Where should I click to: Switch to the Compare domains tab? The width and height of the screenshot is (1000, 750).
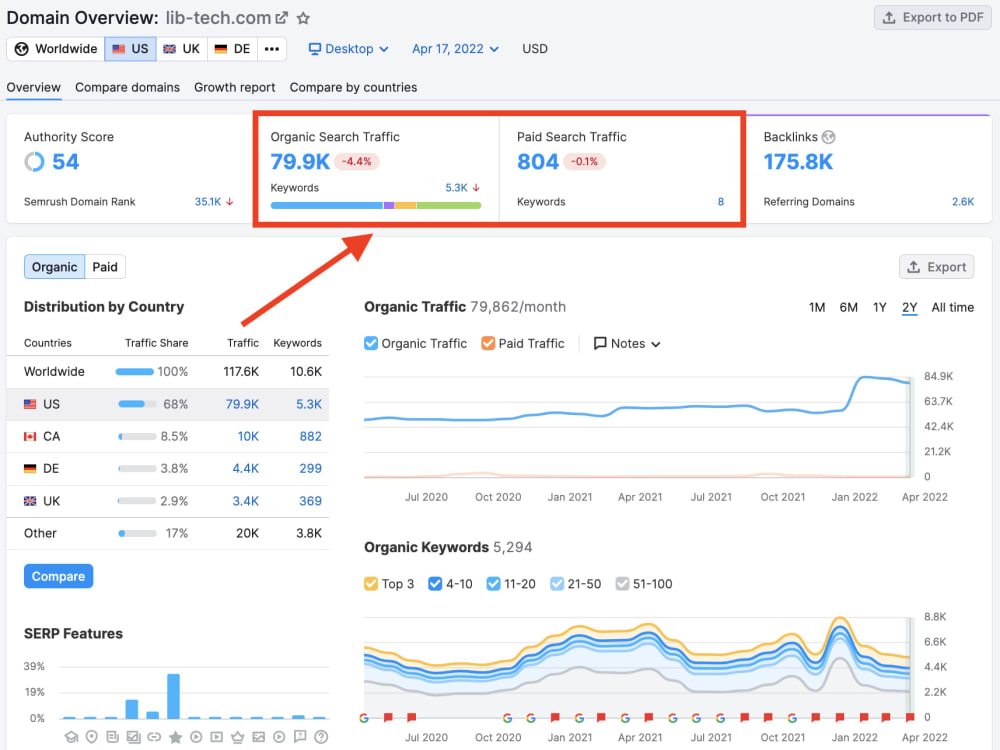point(128,87)
